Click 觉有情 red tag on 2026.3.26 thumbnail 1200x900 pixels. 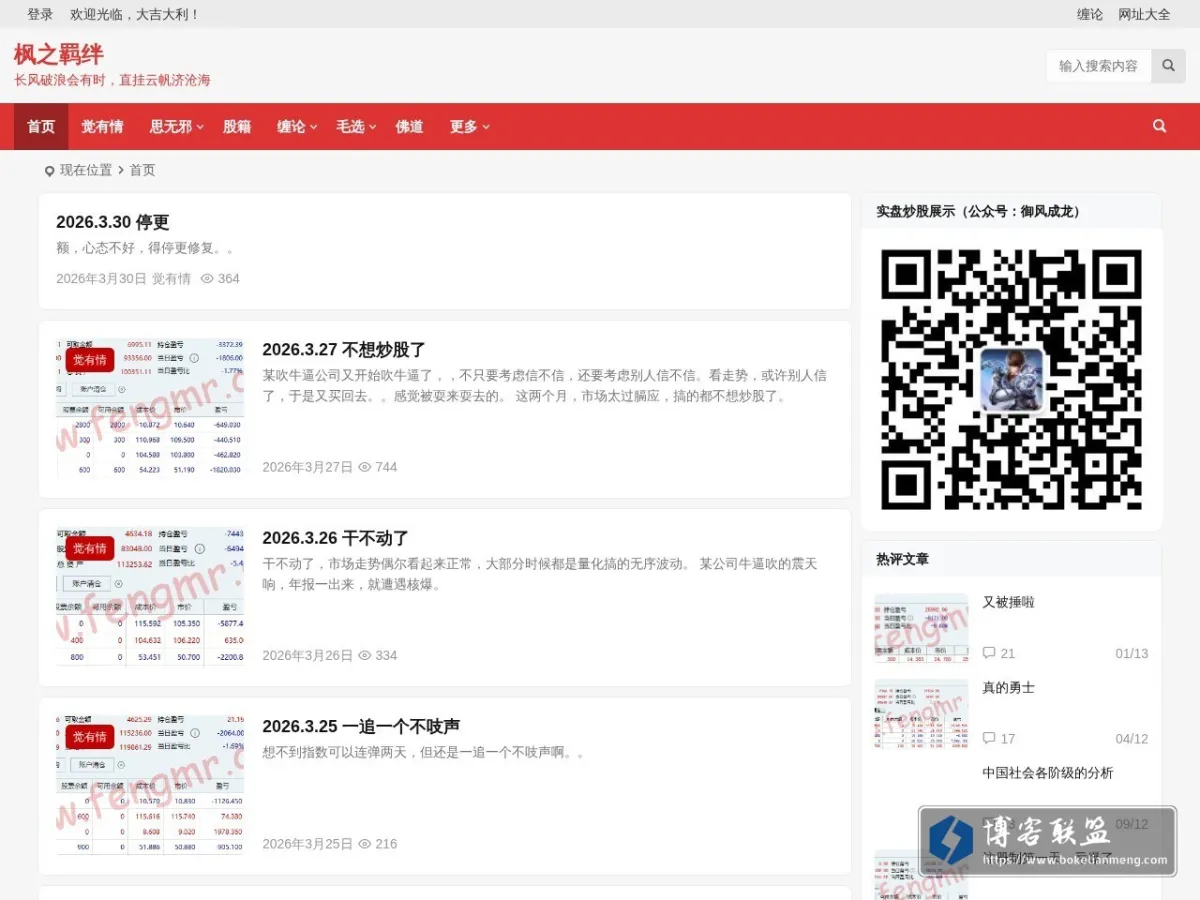pos(90,549)
